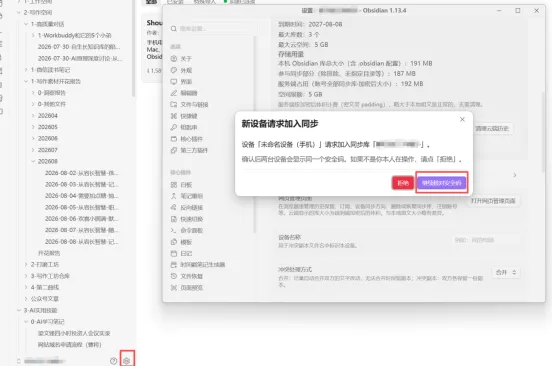Click the settings gear in the vault footer
Viewport: 553px width, 367px height.
(127, 361)
